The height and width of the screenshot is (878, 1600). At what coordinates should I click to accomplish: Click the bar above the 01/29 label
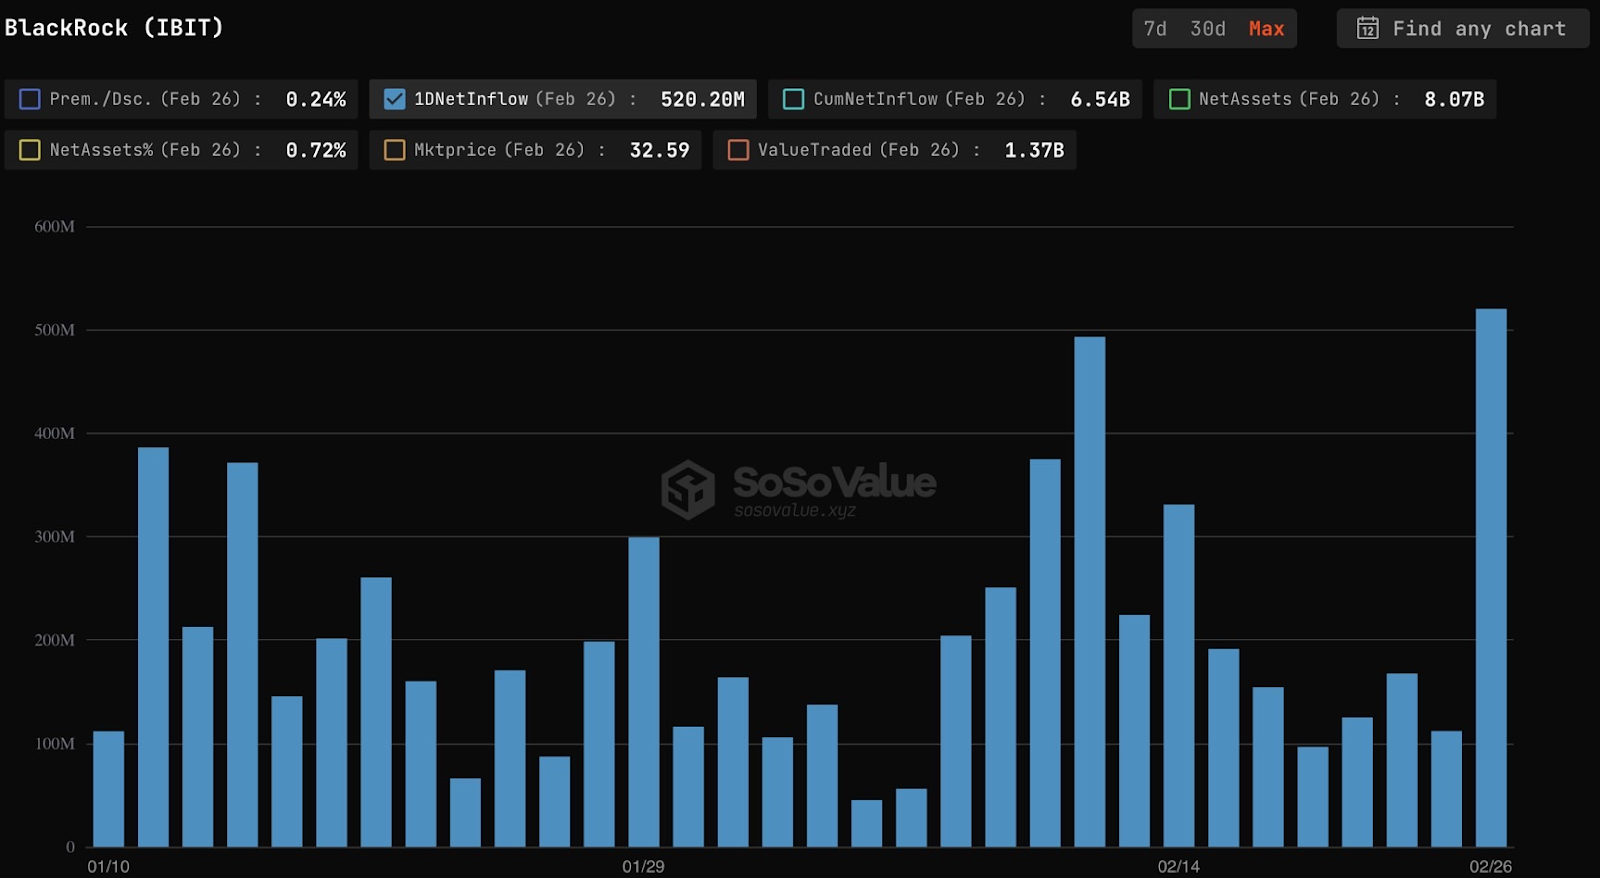coord(643,692)
